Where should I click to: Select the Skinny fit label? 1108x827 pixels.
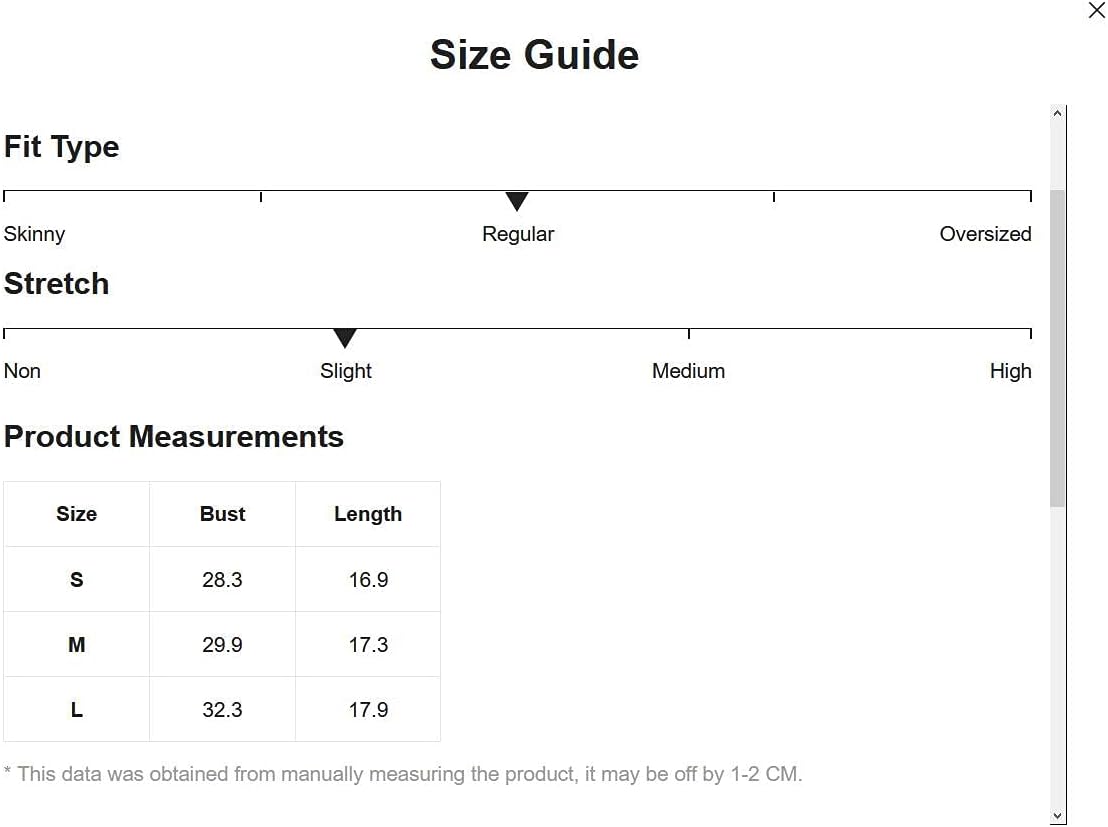click(35, 234)
